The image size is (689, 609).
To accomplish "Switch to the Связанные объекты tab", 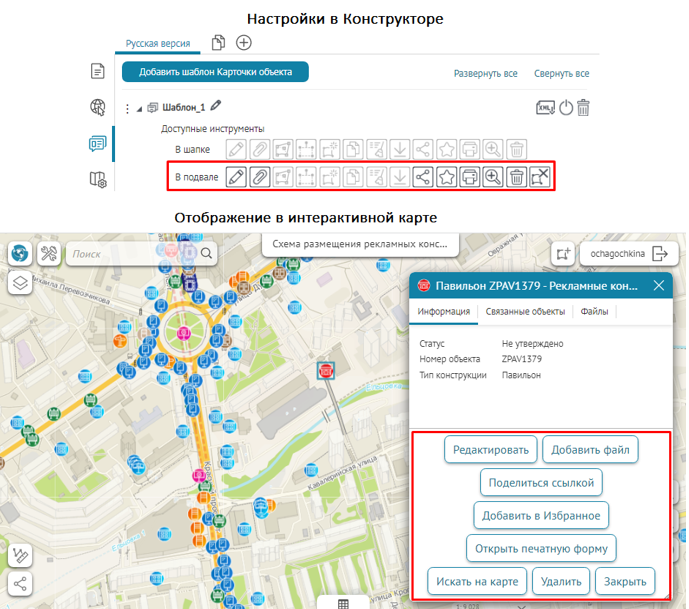I will tap(525, 312).
